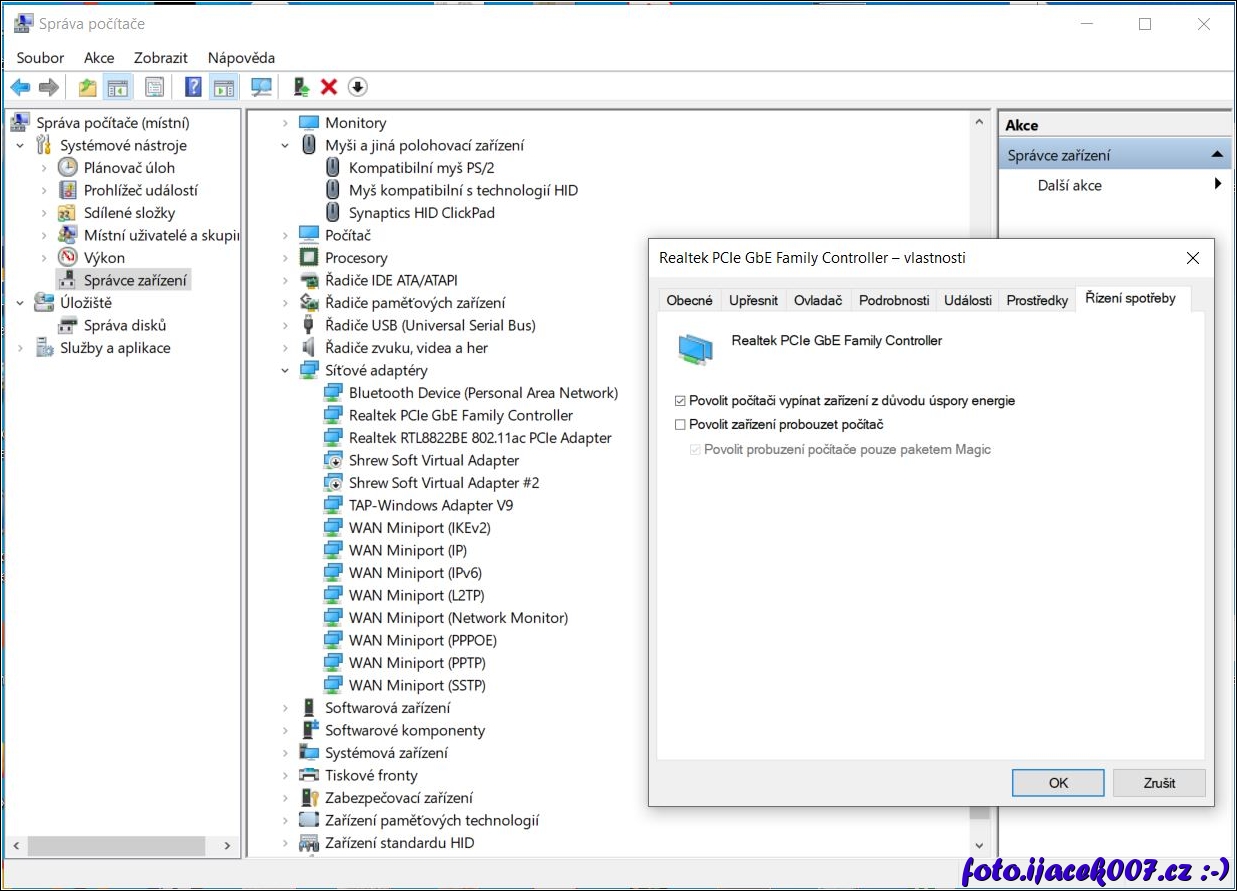Select Shrew Soft Virtual Adapter #2 device
Image resolution: width=1237 pixels, height=891 pixels.
[443, 483]
